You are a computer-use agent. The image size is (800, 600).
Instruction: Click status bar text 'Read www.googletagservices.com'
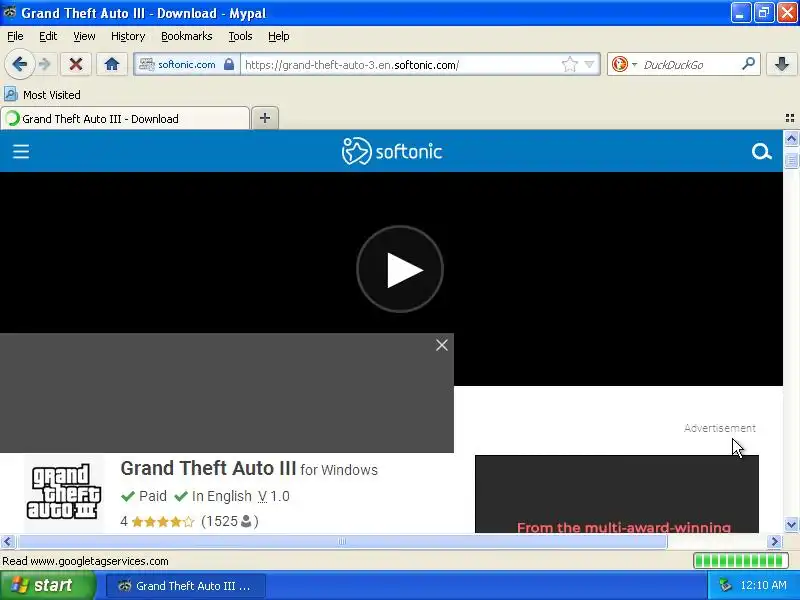85,561
